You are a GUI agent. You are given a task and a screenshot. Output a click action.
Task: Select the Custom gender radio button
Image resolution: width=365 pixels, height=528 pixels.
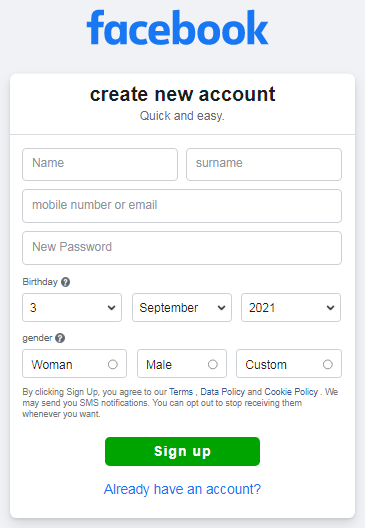pyautogui.click(x=328, y=364)
